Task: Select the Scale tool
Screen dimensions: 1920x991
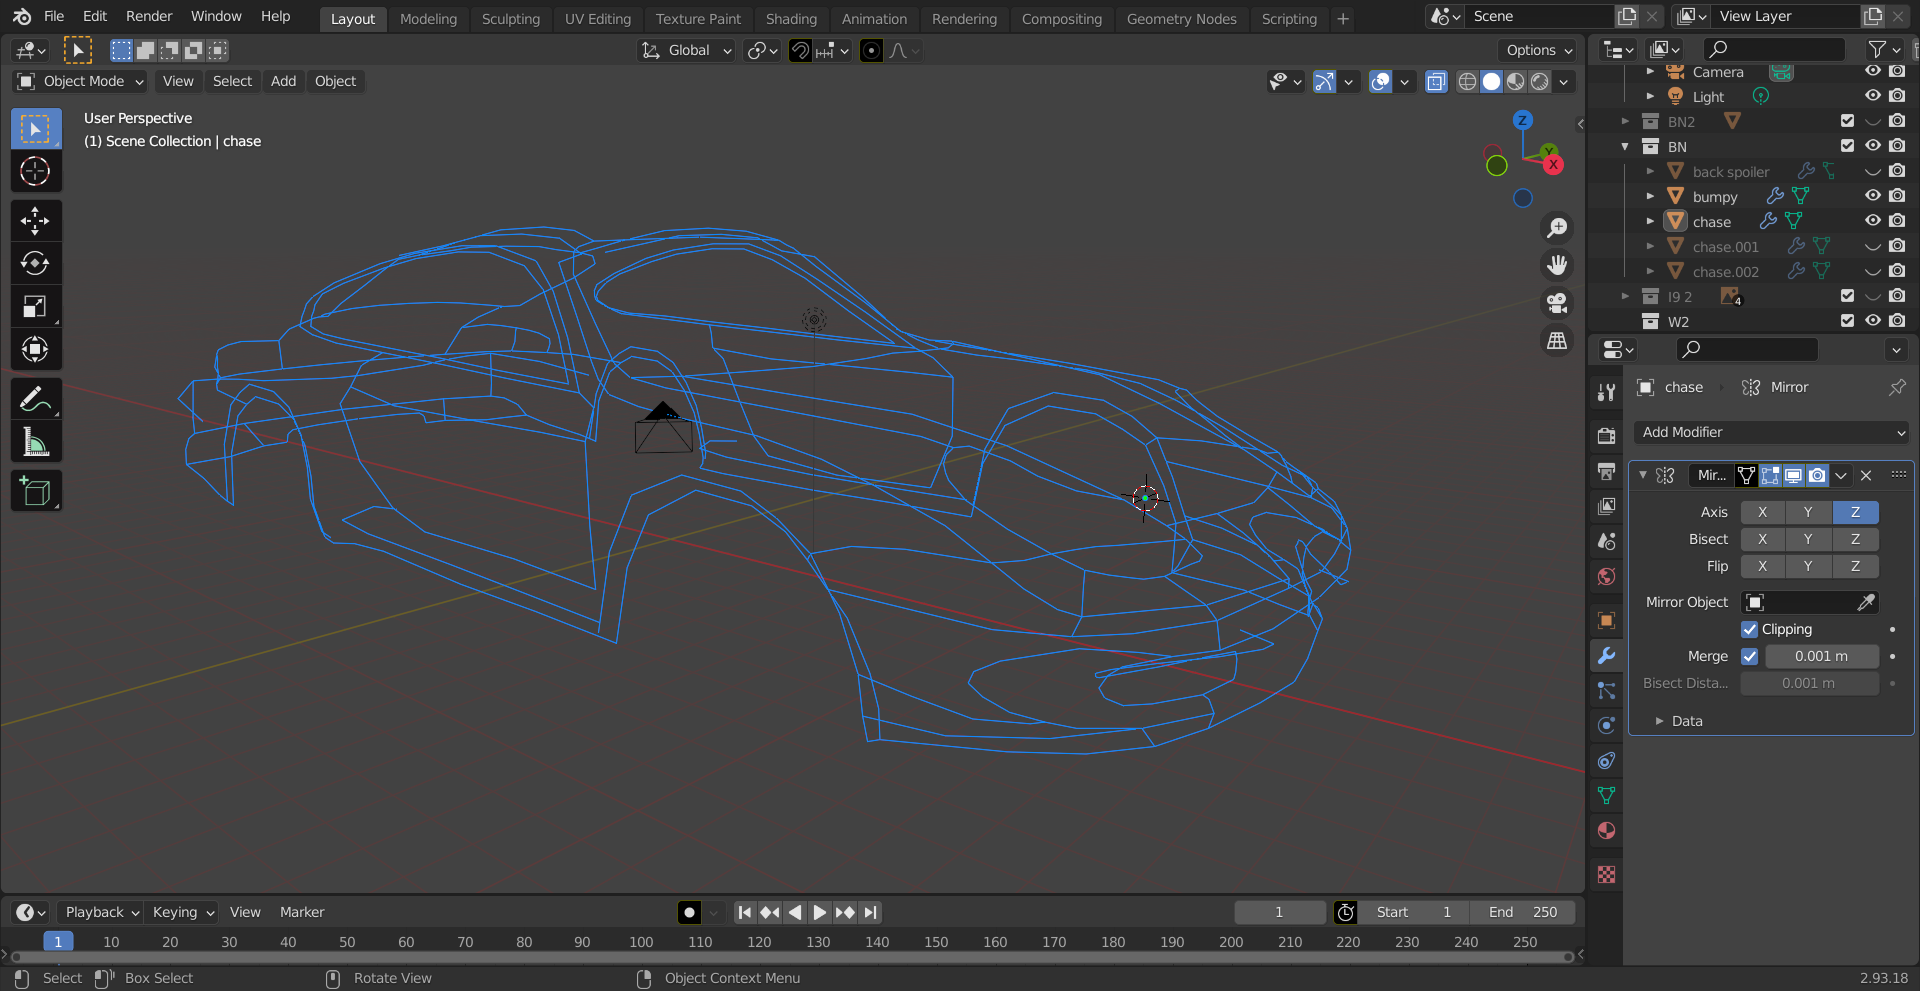Action: [35, 307]
